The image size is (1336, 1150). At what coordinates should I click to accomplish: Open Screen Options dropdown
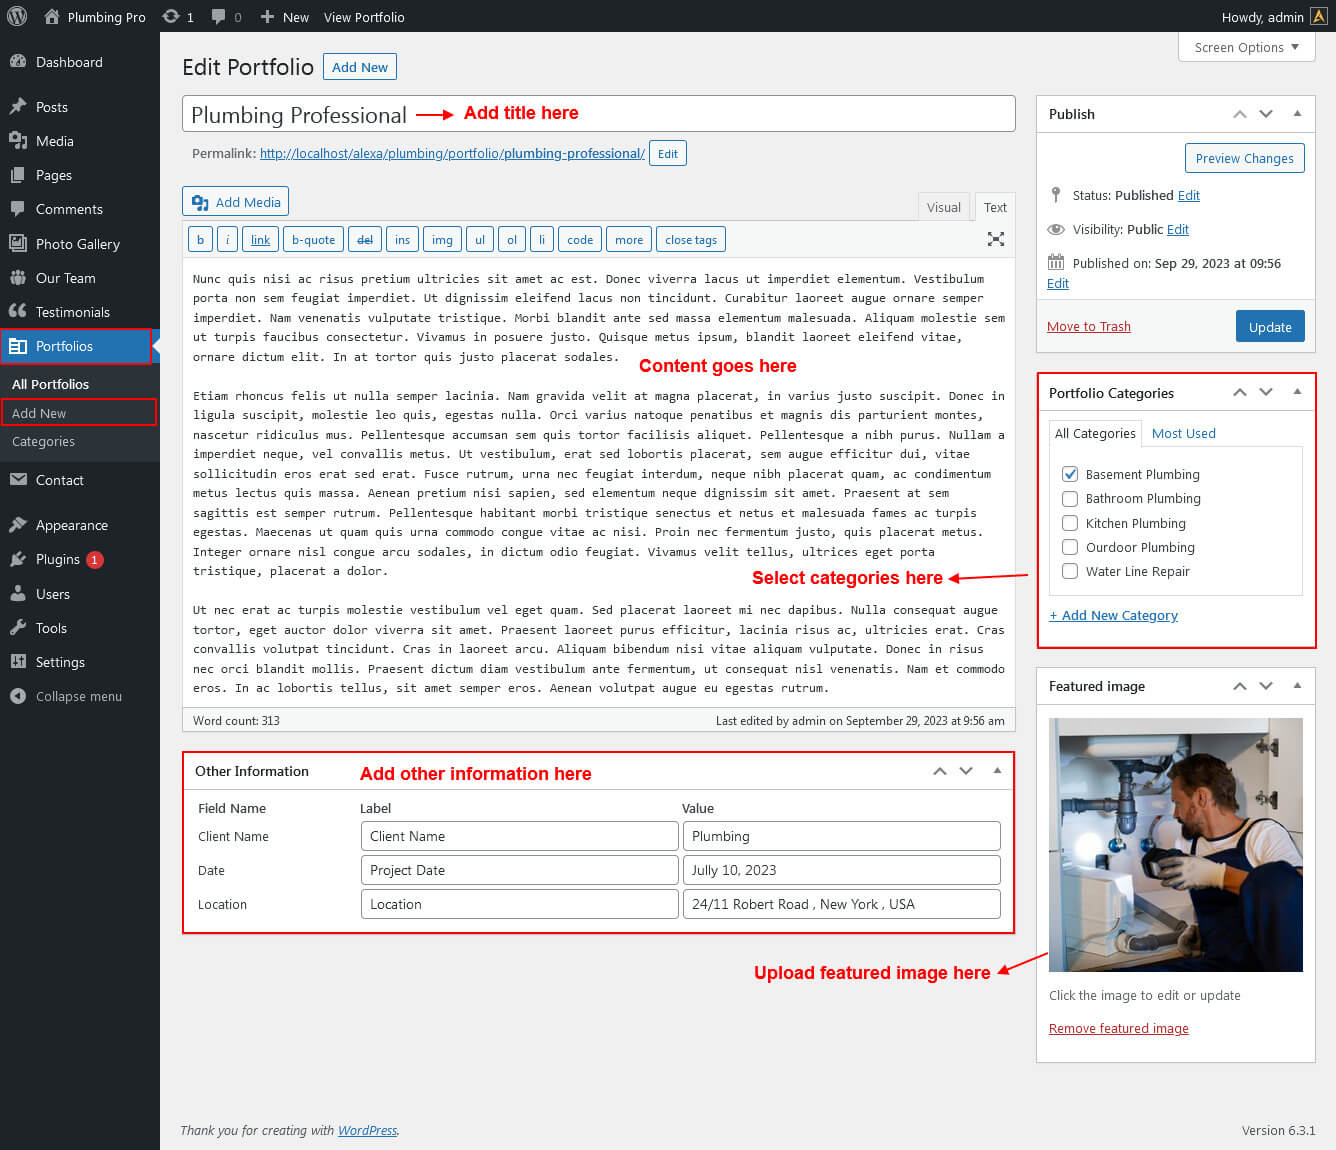(x=1246, y=47)
